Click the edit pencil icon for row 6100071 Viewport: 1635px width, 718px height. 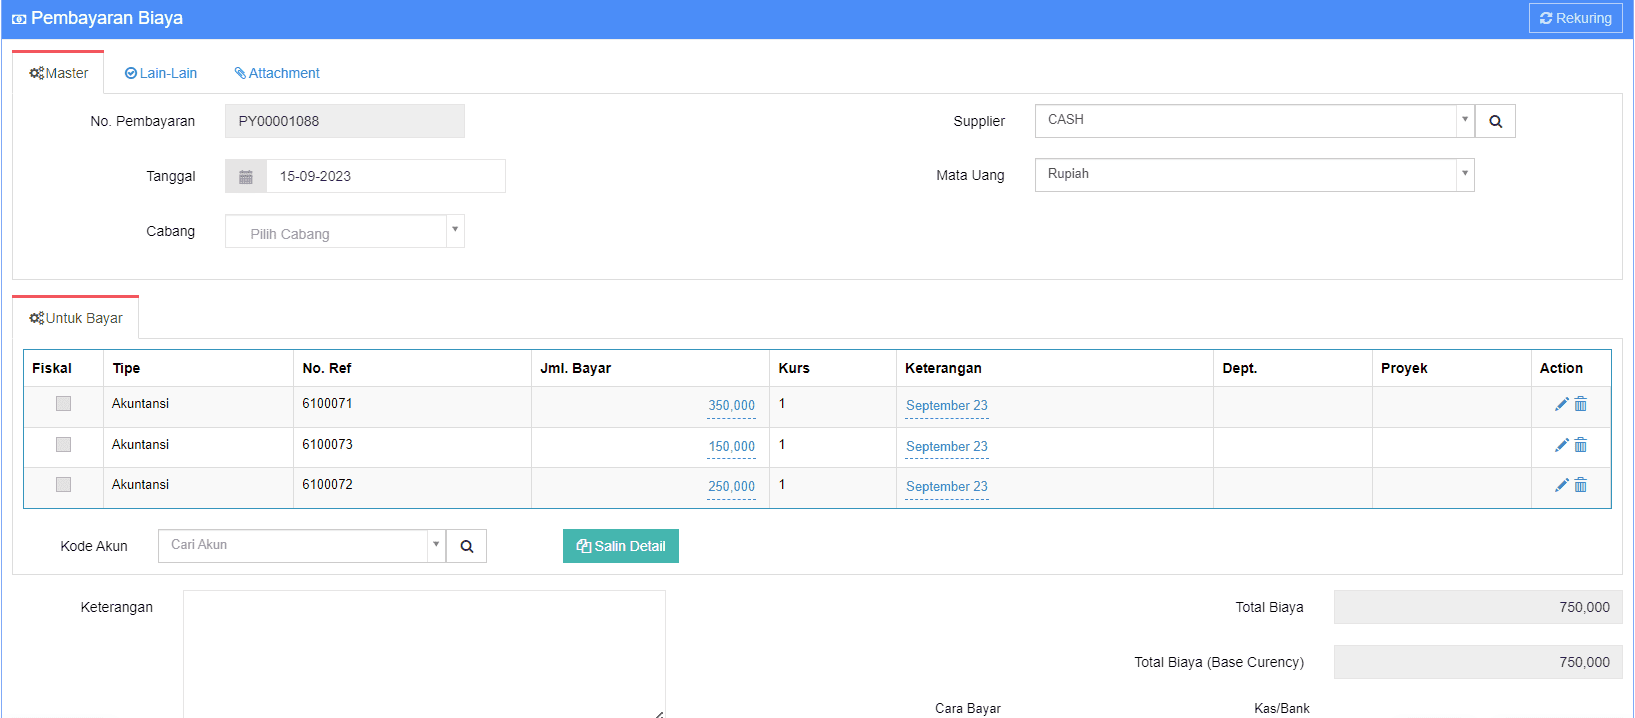(x=1561, y=404)
